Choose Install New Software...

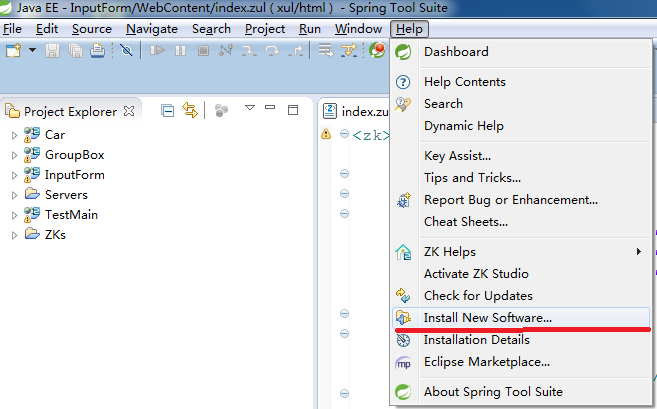(521, 318)
